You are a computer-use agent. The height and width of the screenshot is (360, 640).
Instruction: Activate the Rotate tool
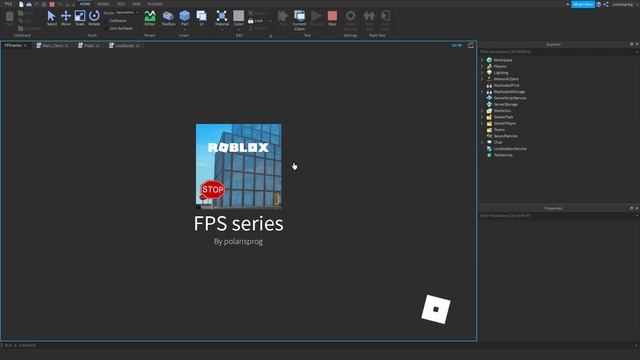(x=94, y=16)
